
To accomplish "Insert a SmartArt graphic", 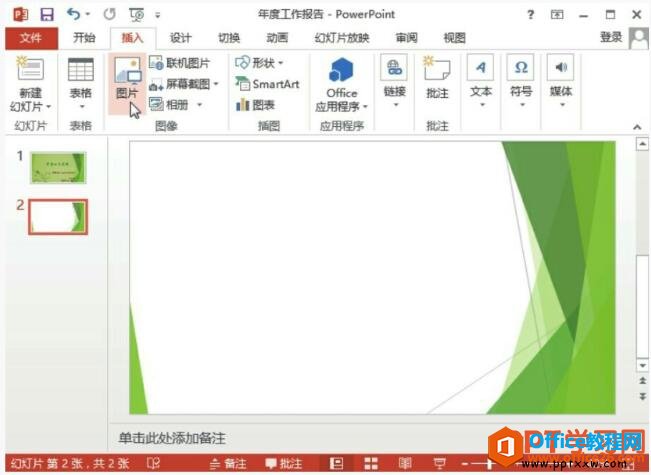I will tap(267, 84).
